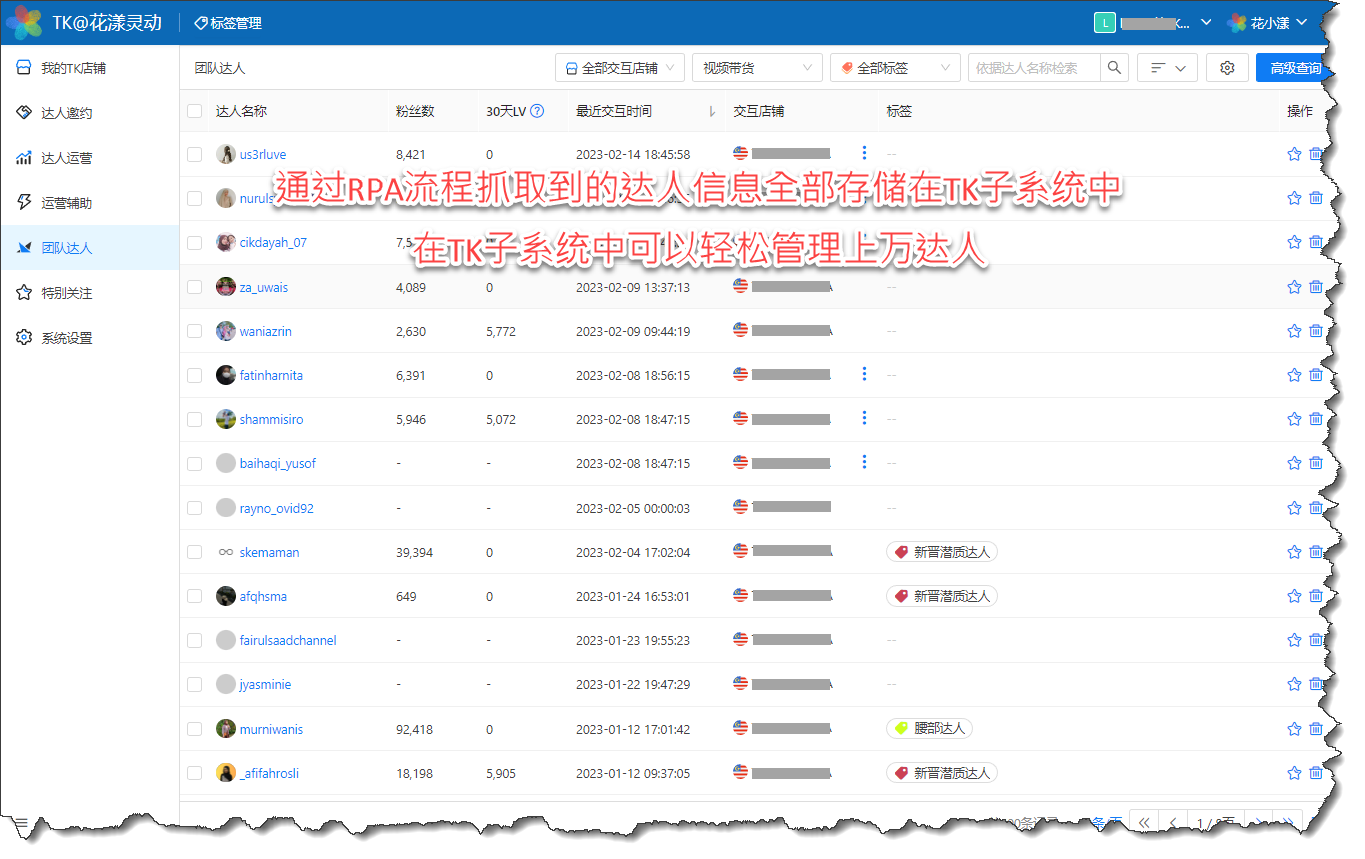Expand the 视频带货 dropdown
This screenshot has width=1365, height=859.
[x=756, y=68]
